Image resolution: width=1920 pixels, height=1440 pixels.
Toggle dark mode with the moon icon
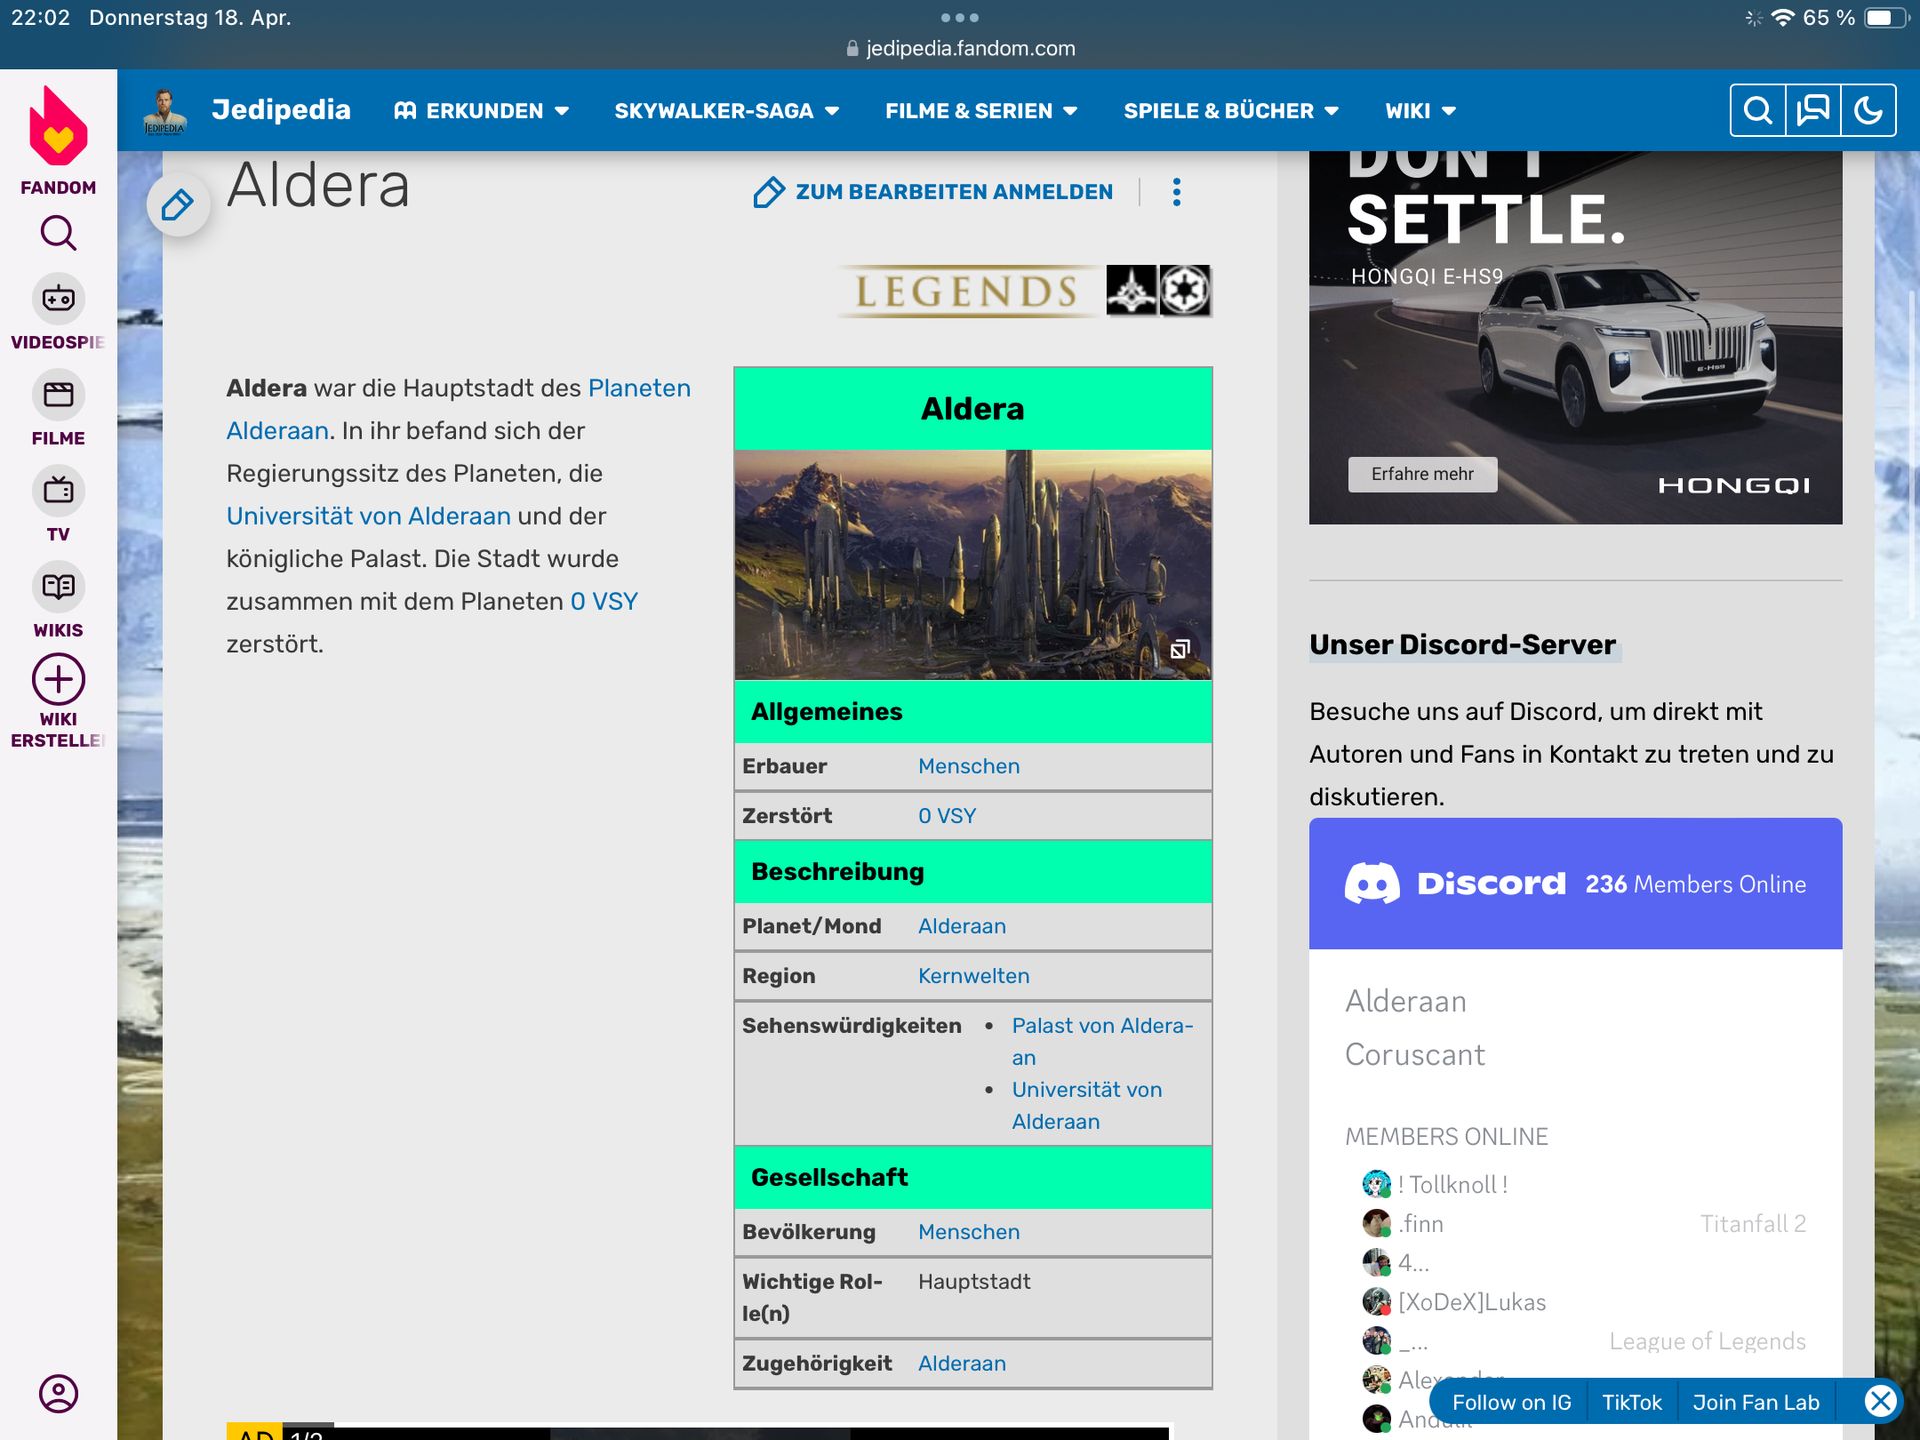(x=1868, y=110)
